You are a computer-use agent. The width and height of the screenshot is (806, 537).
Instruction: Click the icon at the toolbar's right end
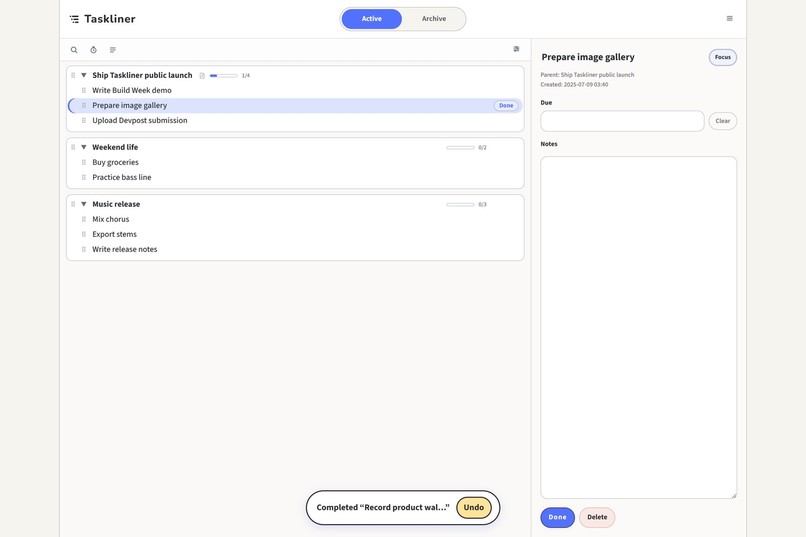[x=516, y=49]
